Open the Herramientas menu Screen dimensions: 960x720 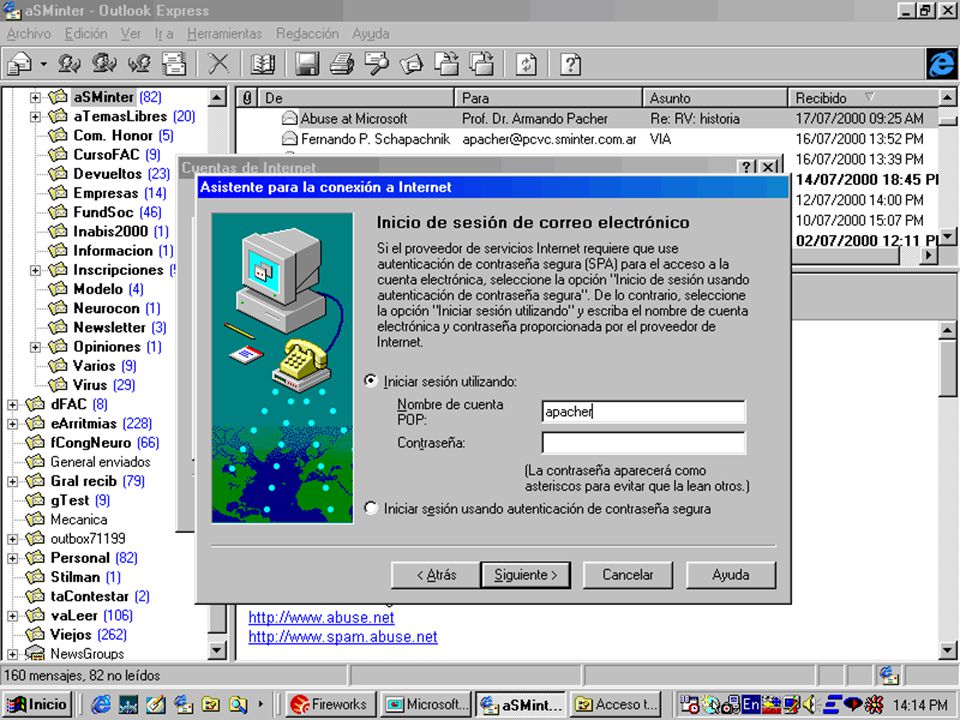(225, 34)
